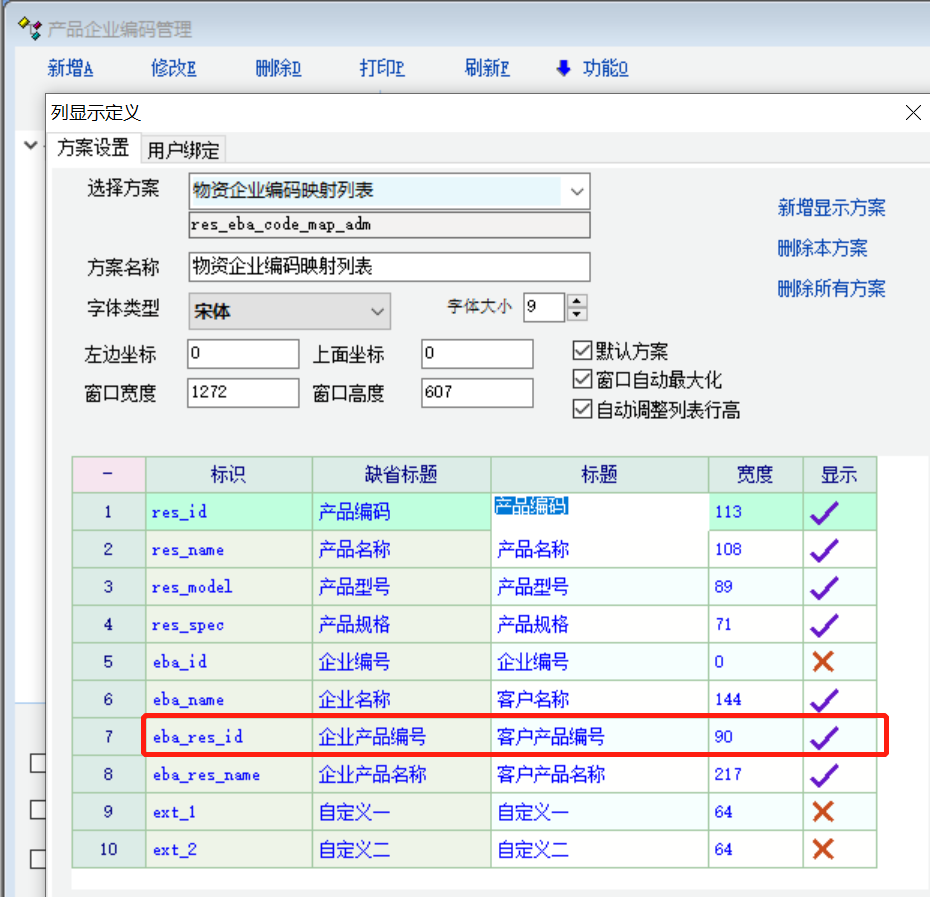The height and width of the screenshot is (897, 930).
Task: Click red X display icon for ext_1 row
Action: (x=824, y=812)
